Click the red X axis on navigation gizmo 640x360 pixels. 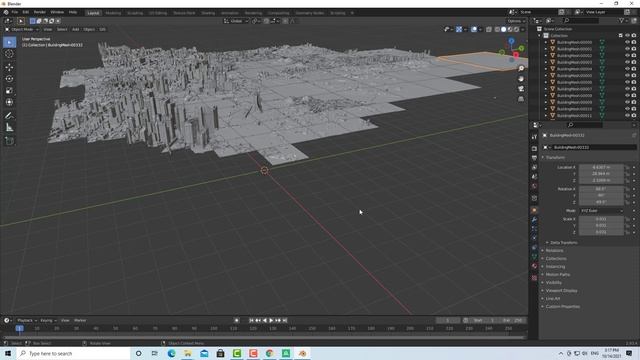coord(516,55)
